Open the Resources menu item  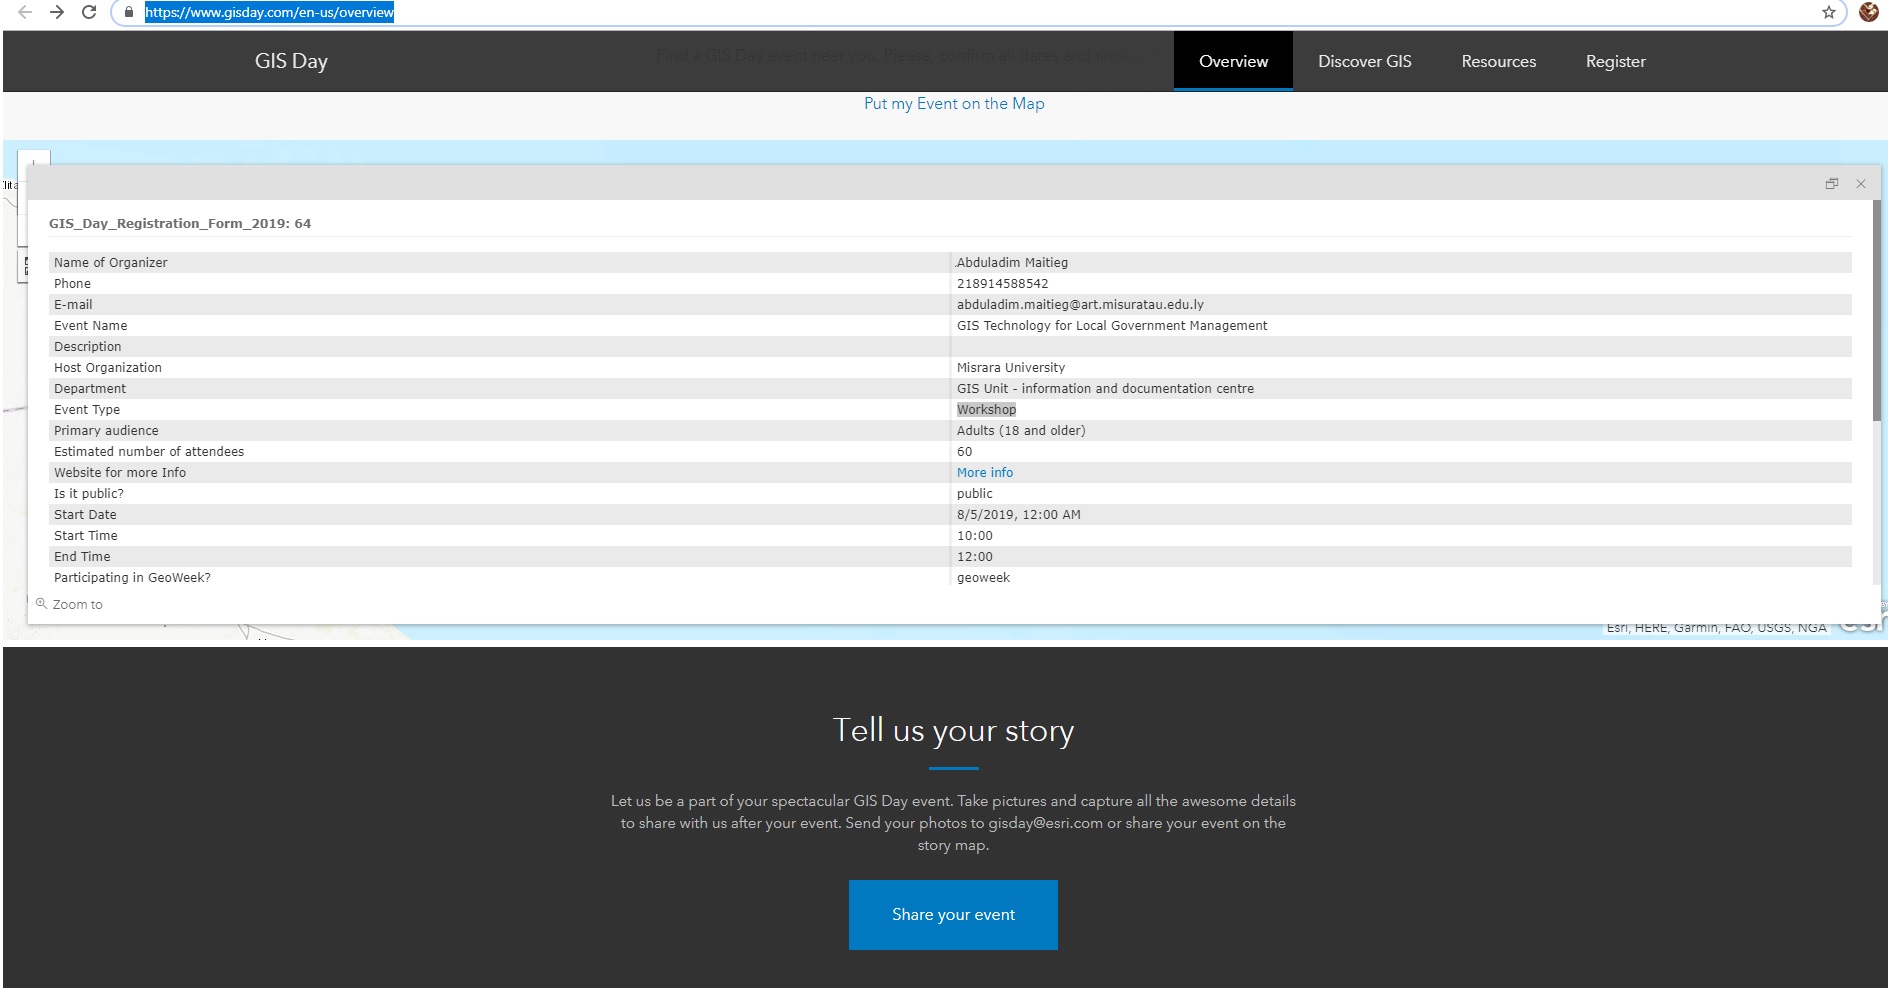[1498, 61]
